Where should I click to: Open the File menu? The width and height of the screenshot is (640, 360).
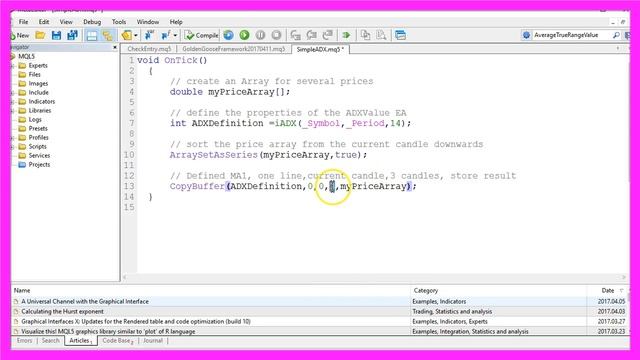[24, 22]
